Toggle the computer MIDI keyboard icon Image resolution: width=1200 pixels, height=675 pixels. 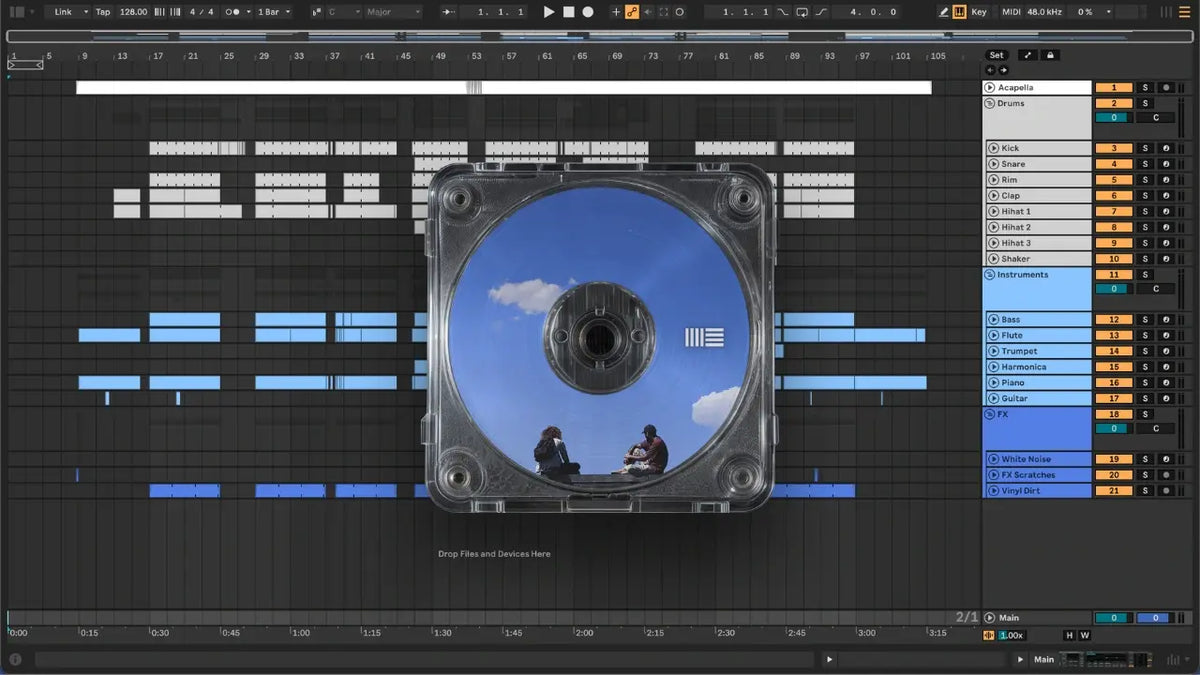tap(960, 12)
